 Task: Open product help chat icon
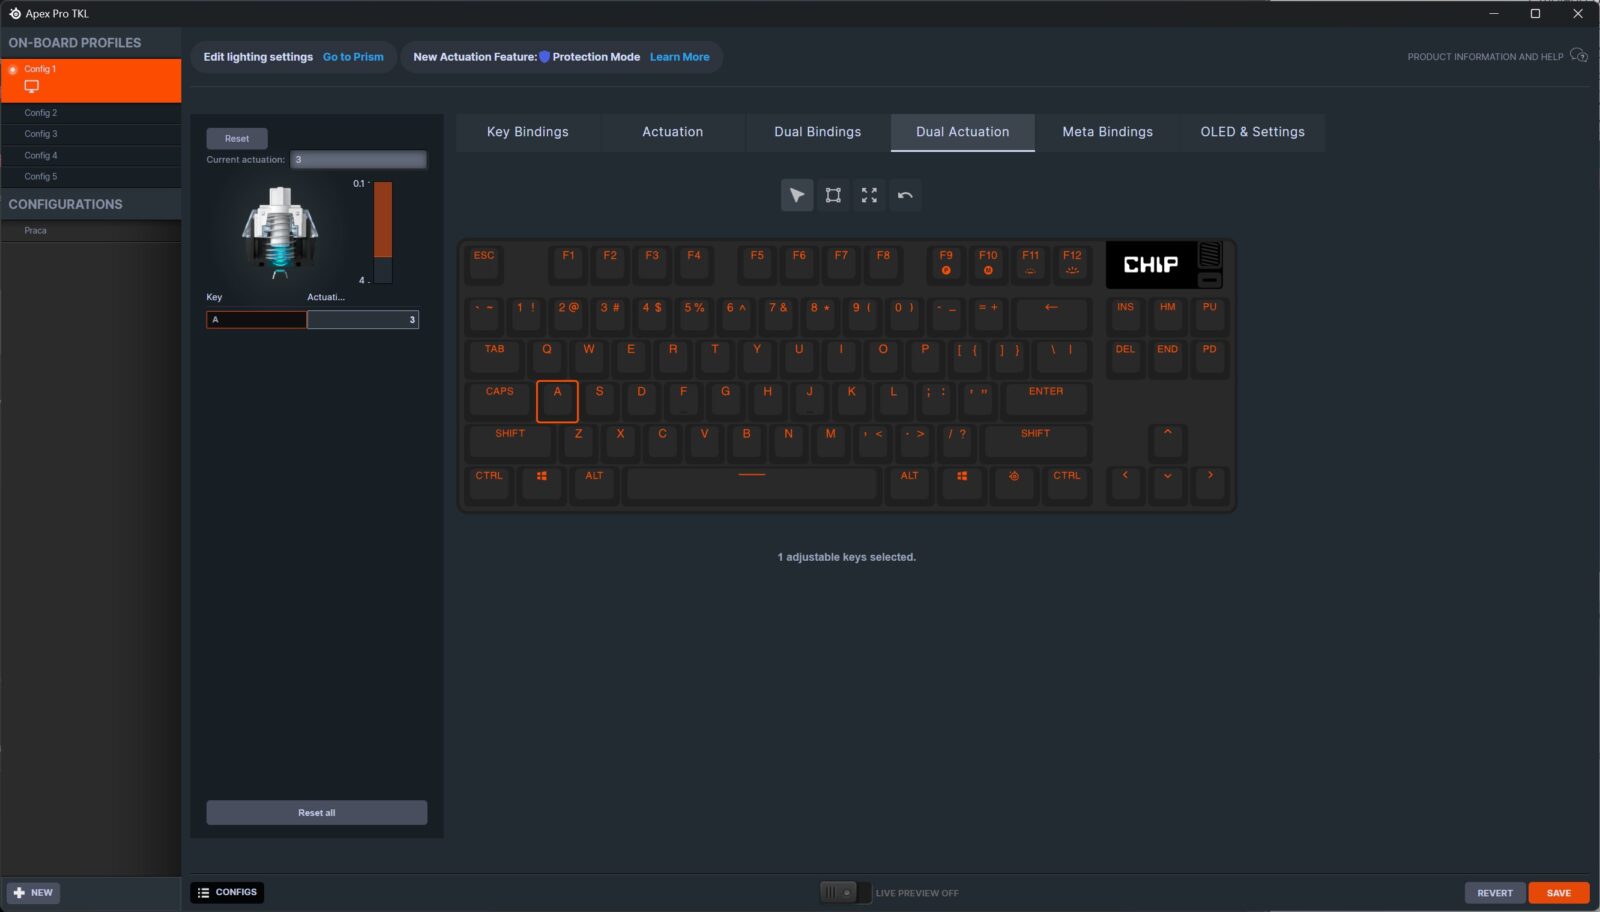[1579, 56]
